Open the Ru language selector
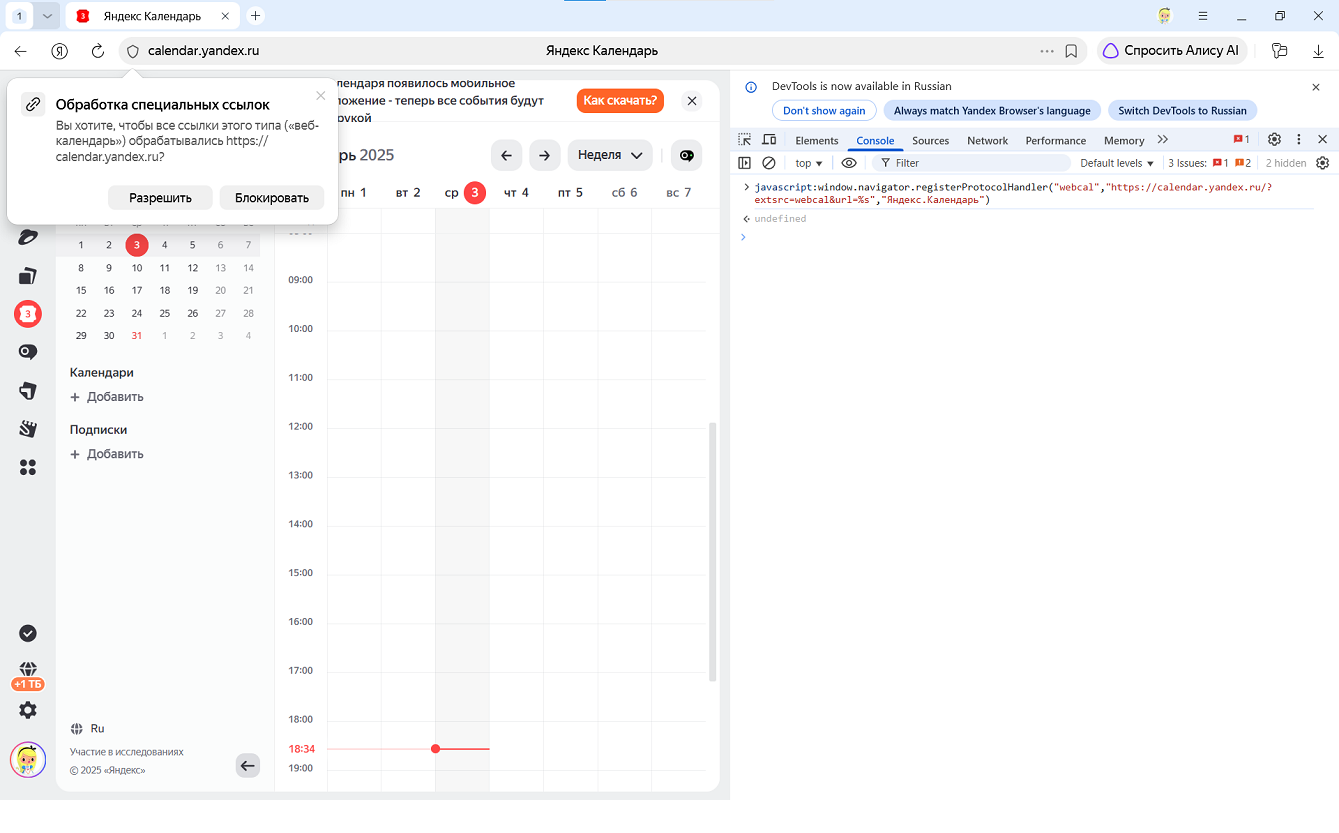This screenshot has height=833, width=1339. point(88,729)
